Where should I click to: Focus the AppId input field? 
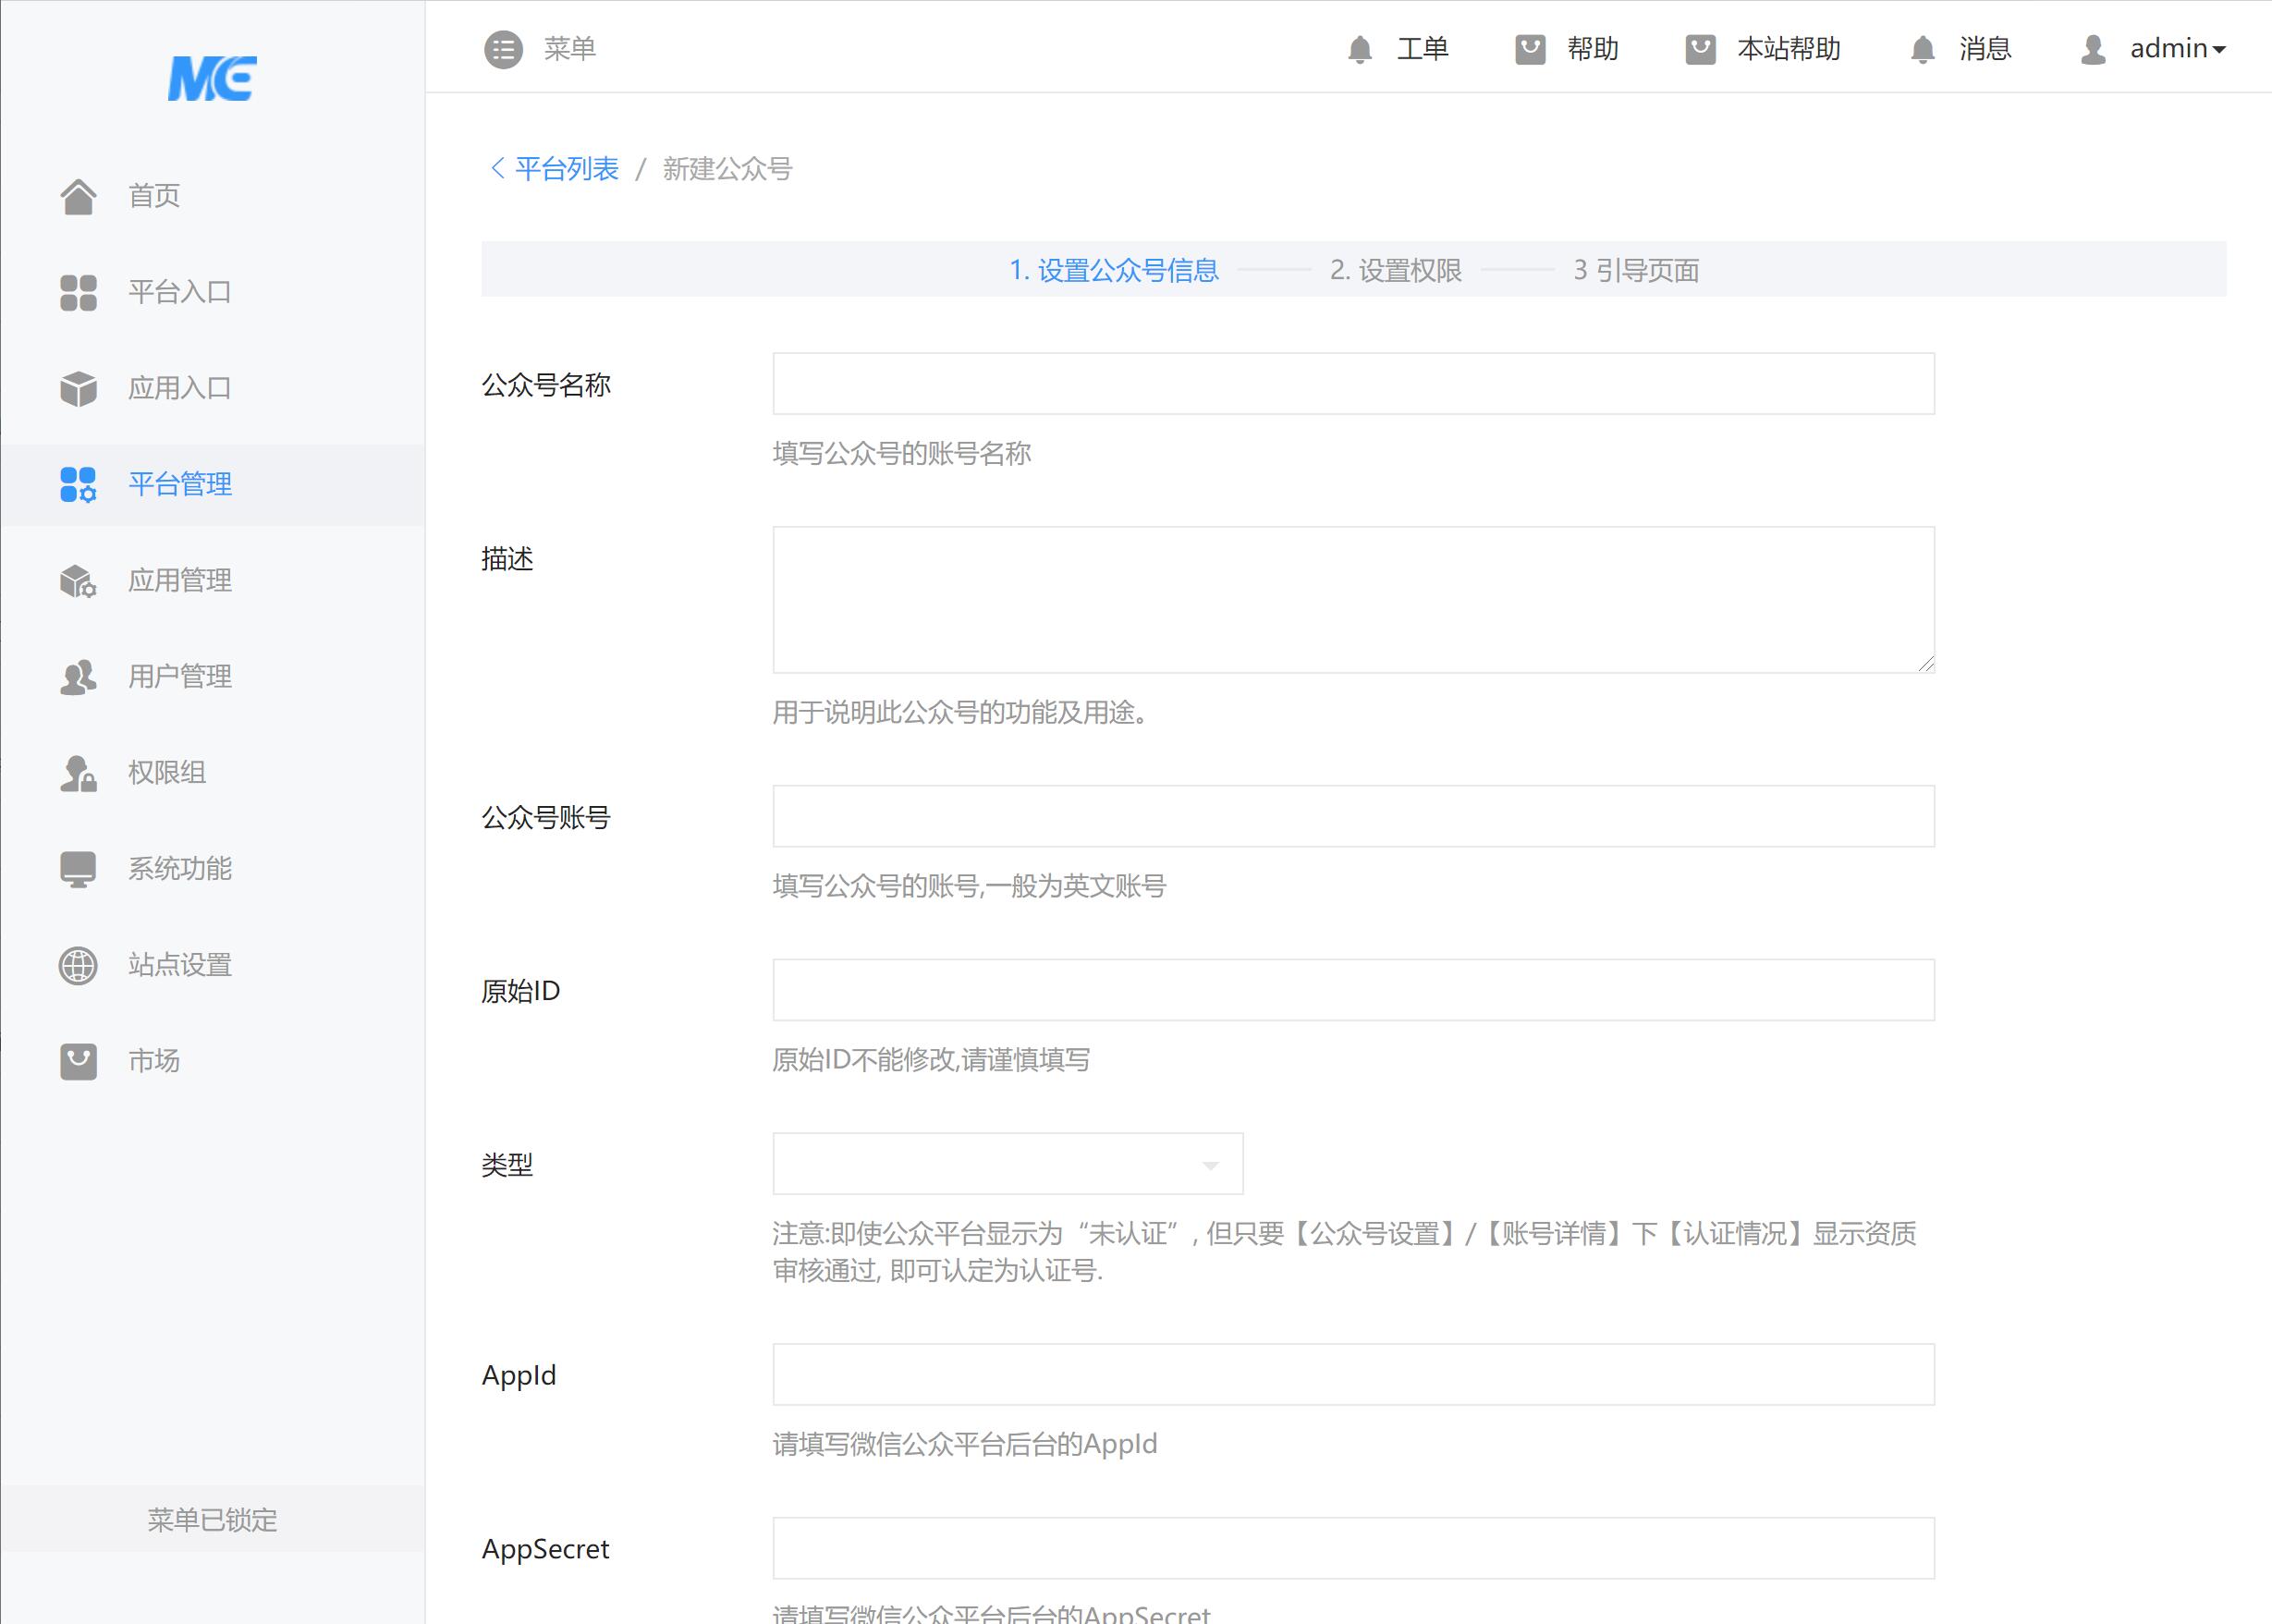point(1353,1374)
